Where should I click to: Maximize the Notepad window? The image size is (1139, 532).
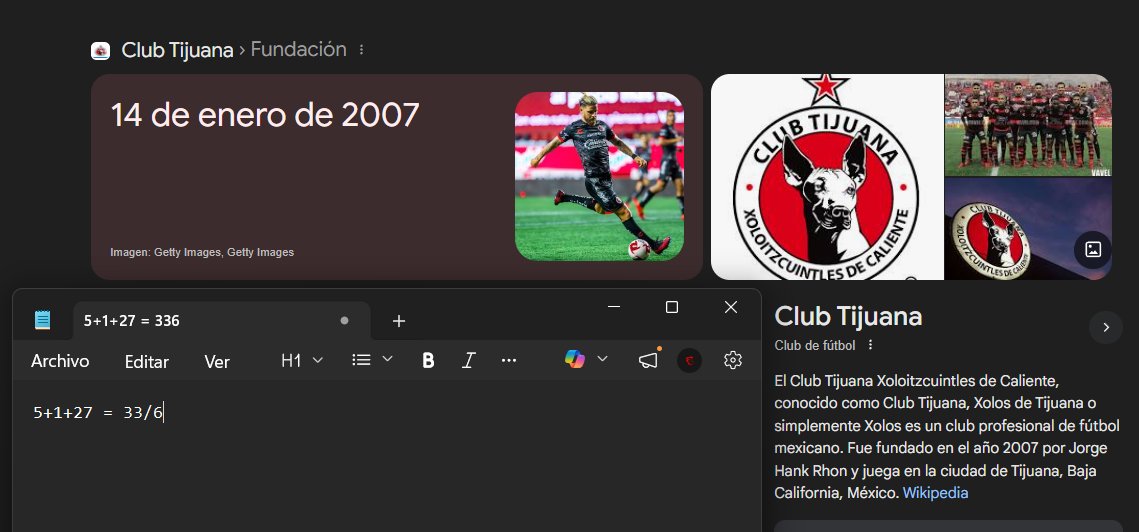click(672, 307)
